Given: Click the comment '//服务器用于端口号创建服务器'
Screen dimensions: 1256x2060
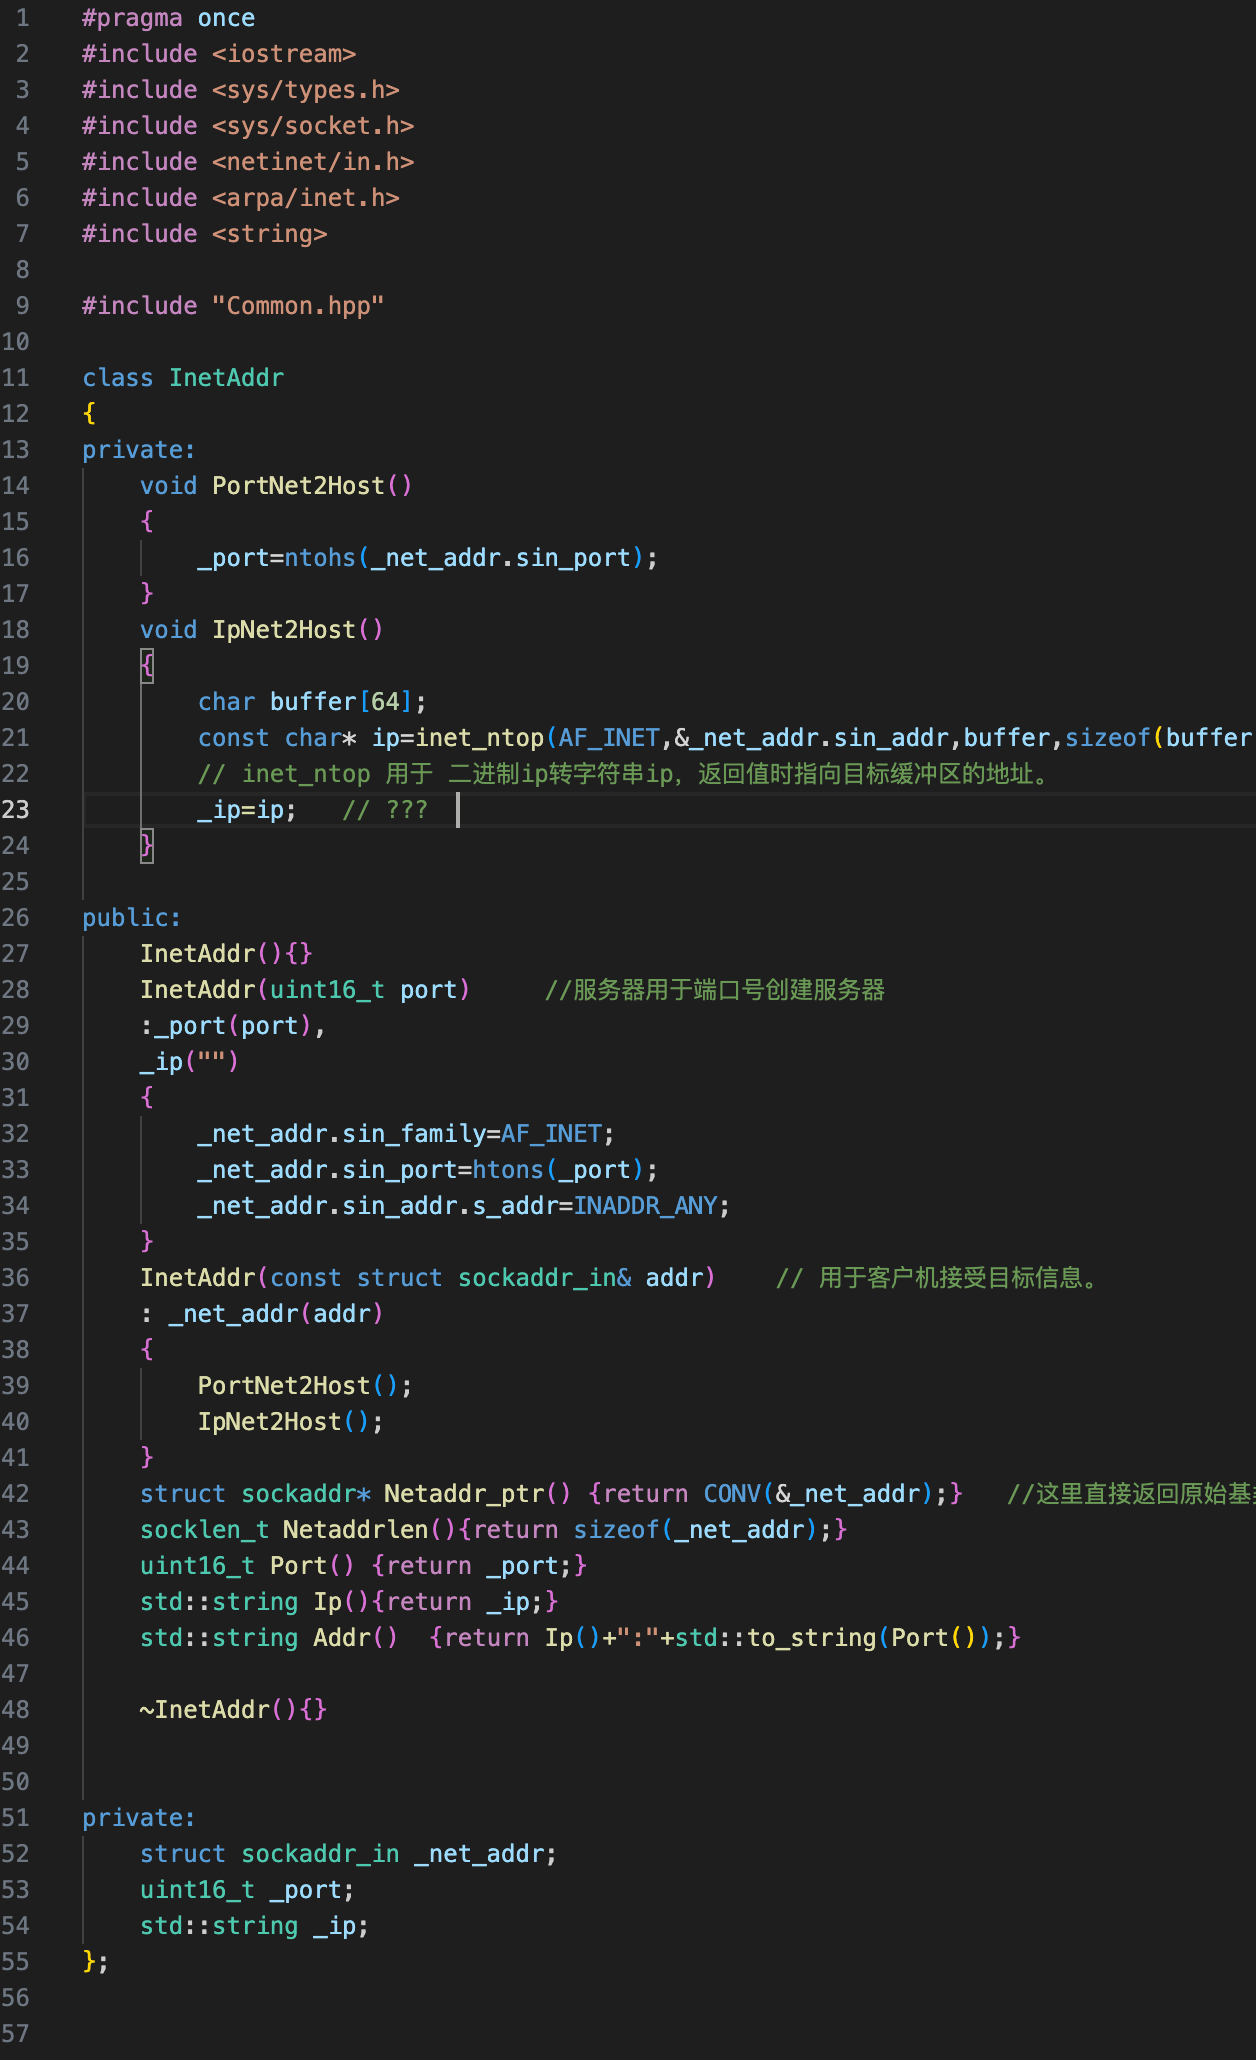Looking at the screenshot, I should click(715, 990).
